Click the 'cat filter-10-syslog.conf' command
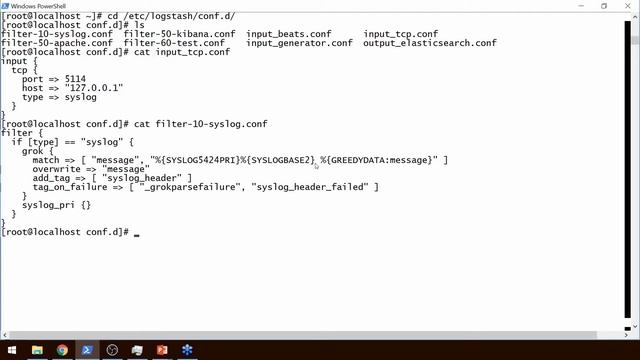 [x=200, y=124]
